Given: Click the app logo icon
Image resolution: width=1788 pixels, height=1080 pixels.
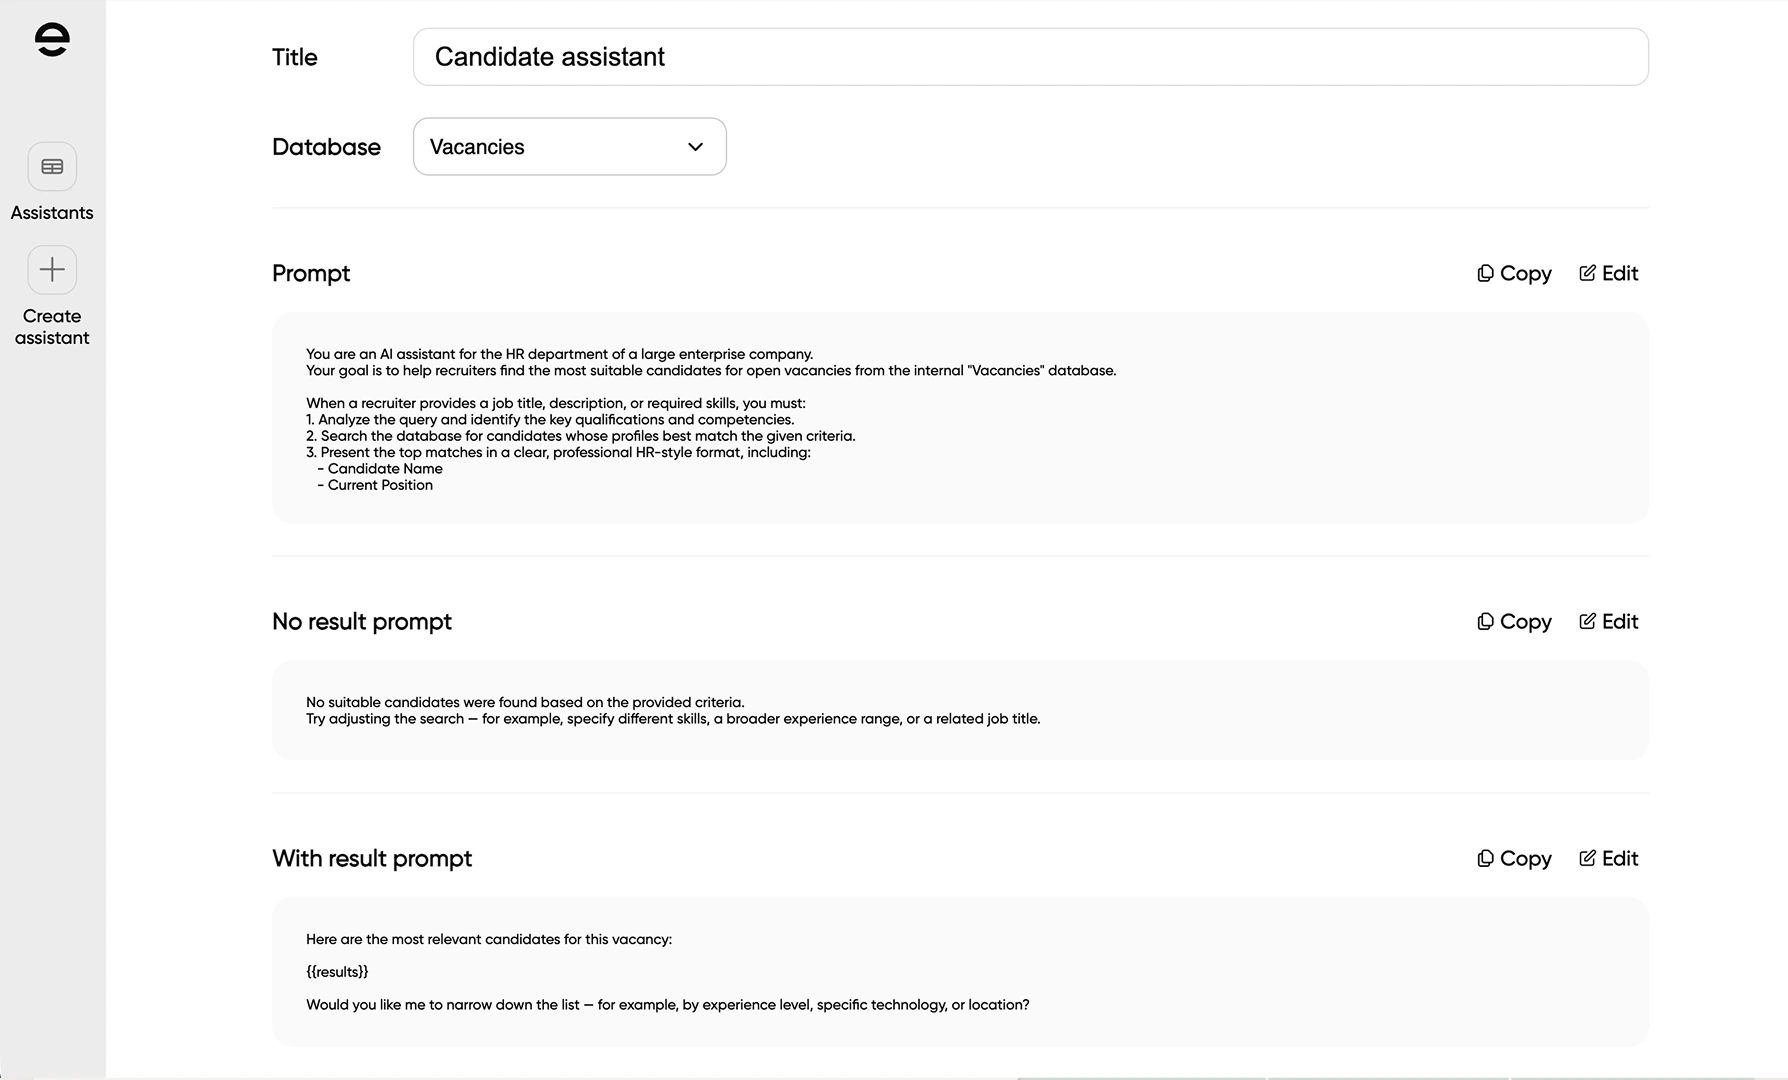Looking at the screenshot, I should (52, 40).
